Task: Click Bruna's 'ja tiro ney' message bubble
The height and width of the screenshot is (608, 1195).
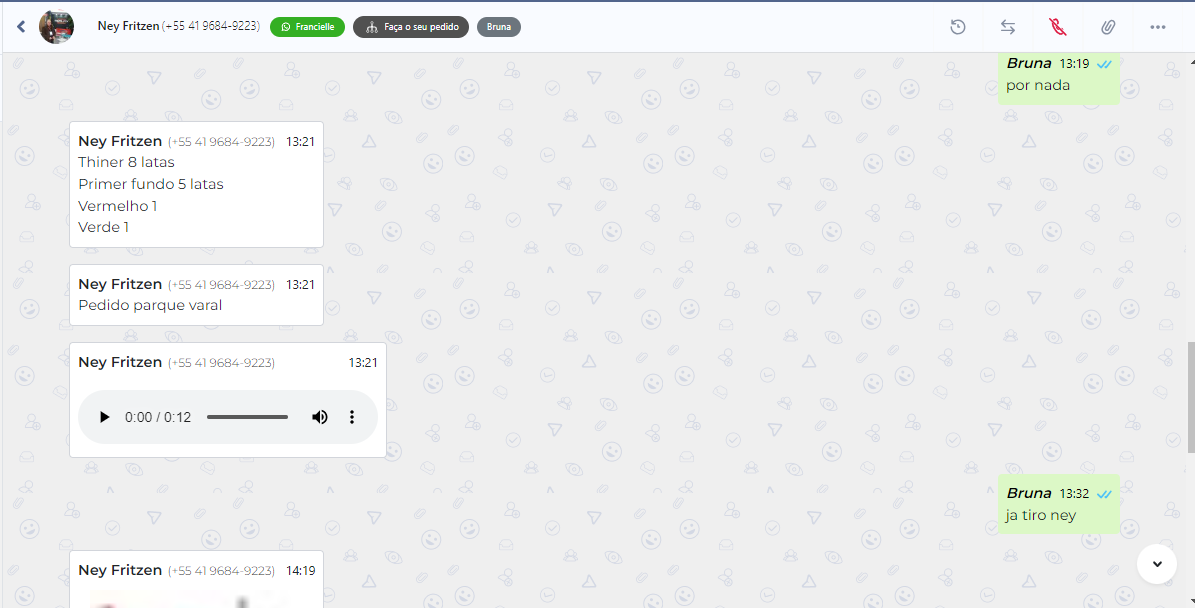Action: coord(1059,504)
